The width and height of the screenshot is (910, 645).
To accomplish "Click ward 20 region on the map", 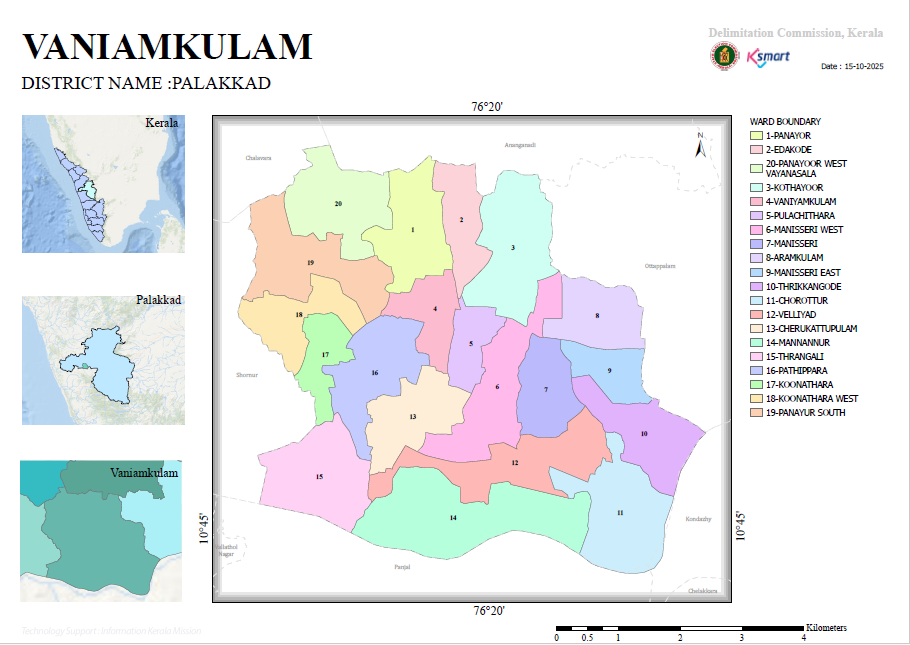I will pyautogui.click(x=338, y=204).
